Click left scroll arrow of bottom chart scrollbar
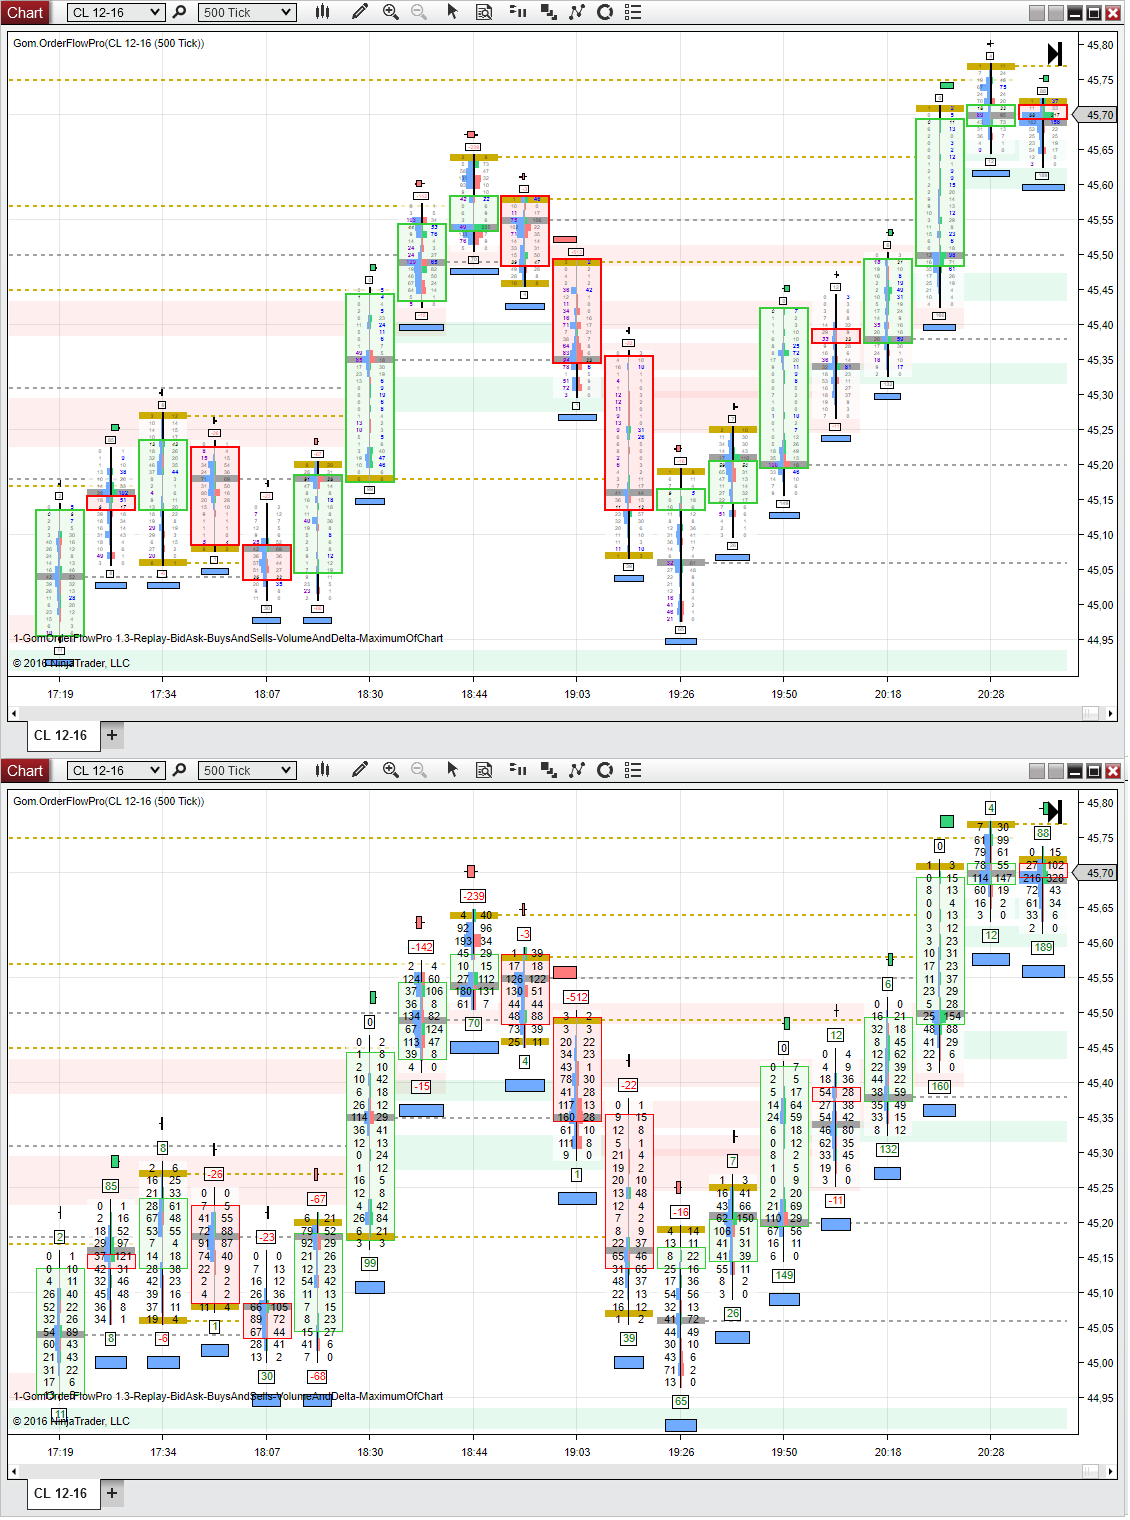Screen dimensions: 1130x1520 tap(13, 1471)
